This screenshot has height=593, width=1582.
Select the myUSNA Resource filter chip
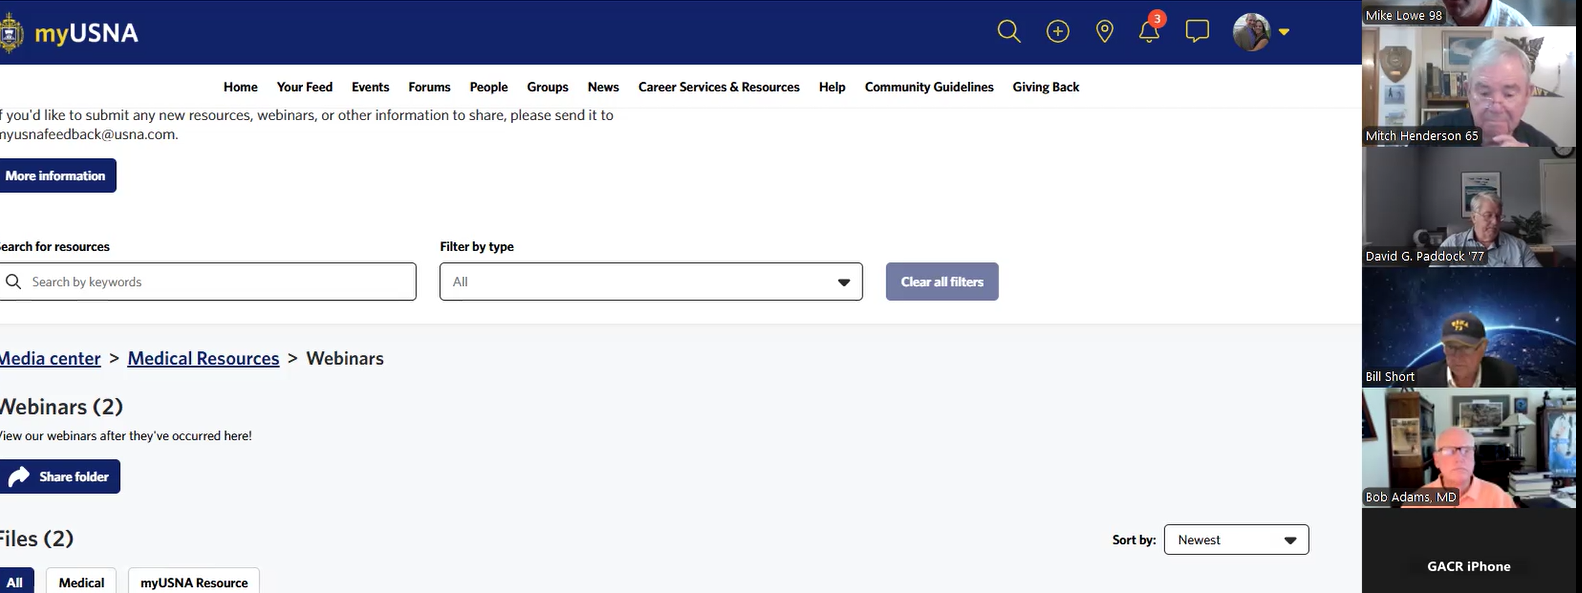point(194,582)
